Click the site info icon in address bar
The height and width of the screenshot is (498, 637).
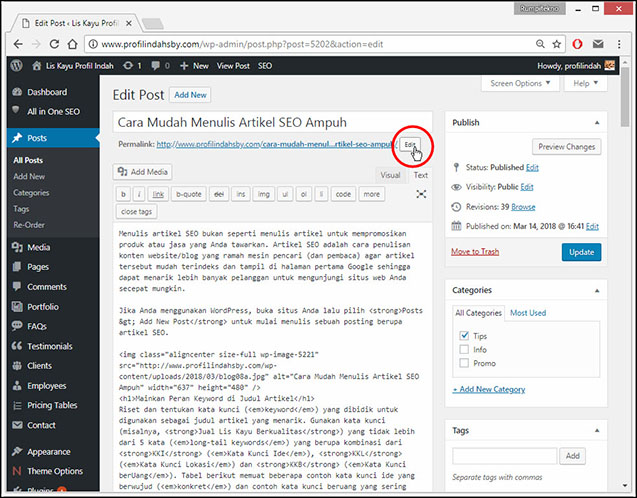[x=93, y=44]
